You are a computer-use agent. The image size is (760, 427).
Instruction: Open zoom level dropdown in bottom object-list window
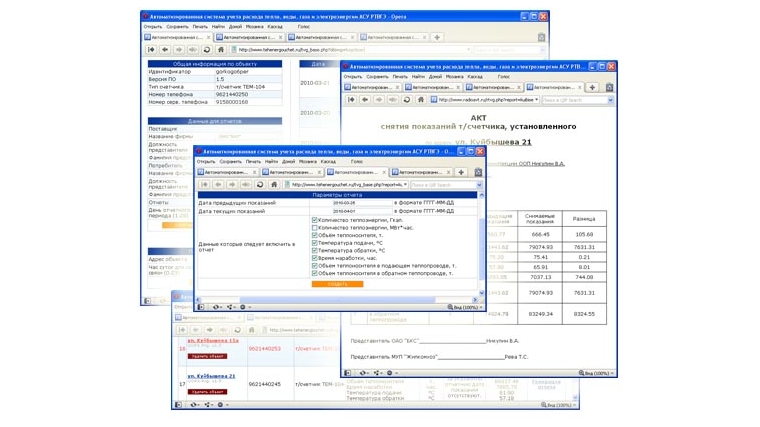coord(558,405)
